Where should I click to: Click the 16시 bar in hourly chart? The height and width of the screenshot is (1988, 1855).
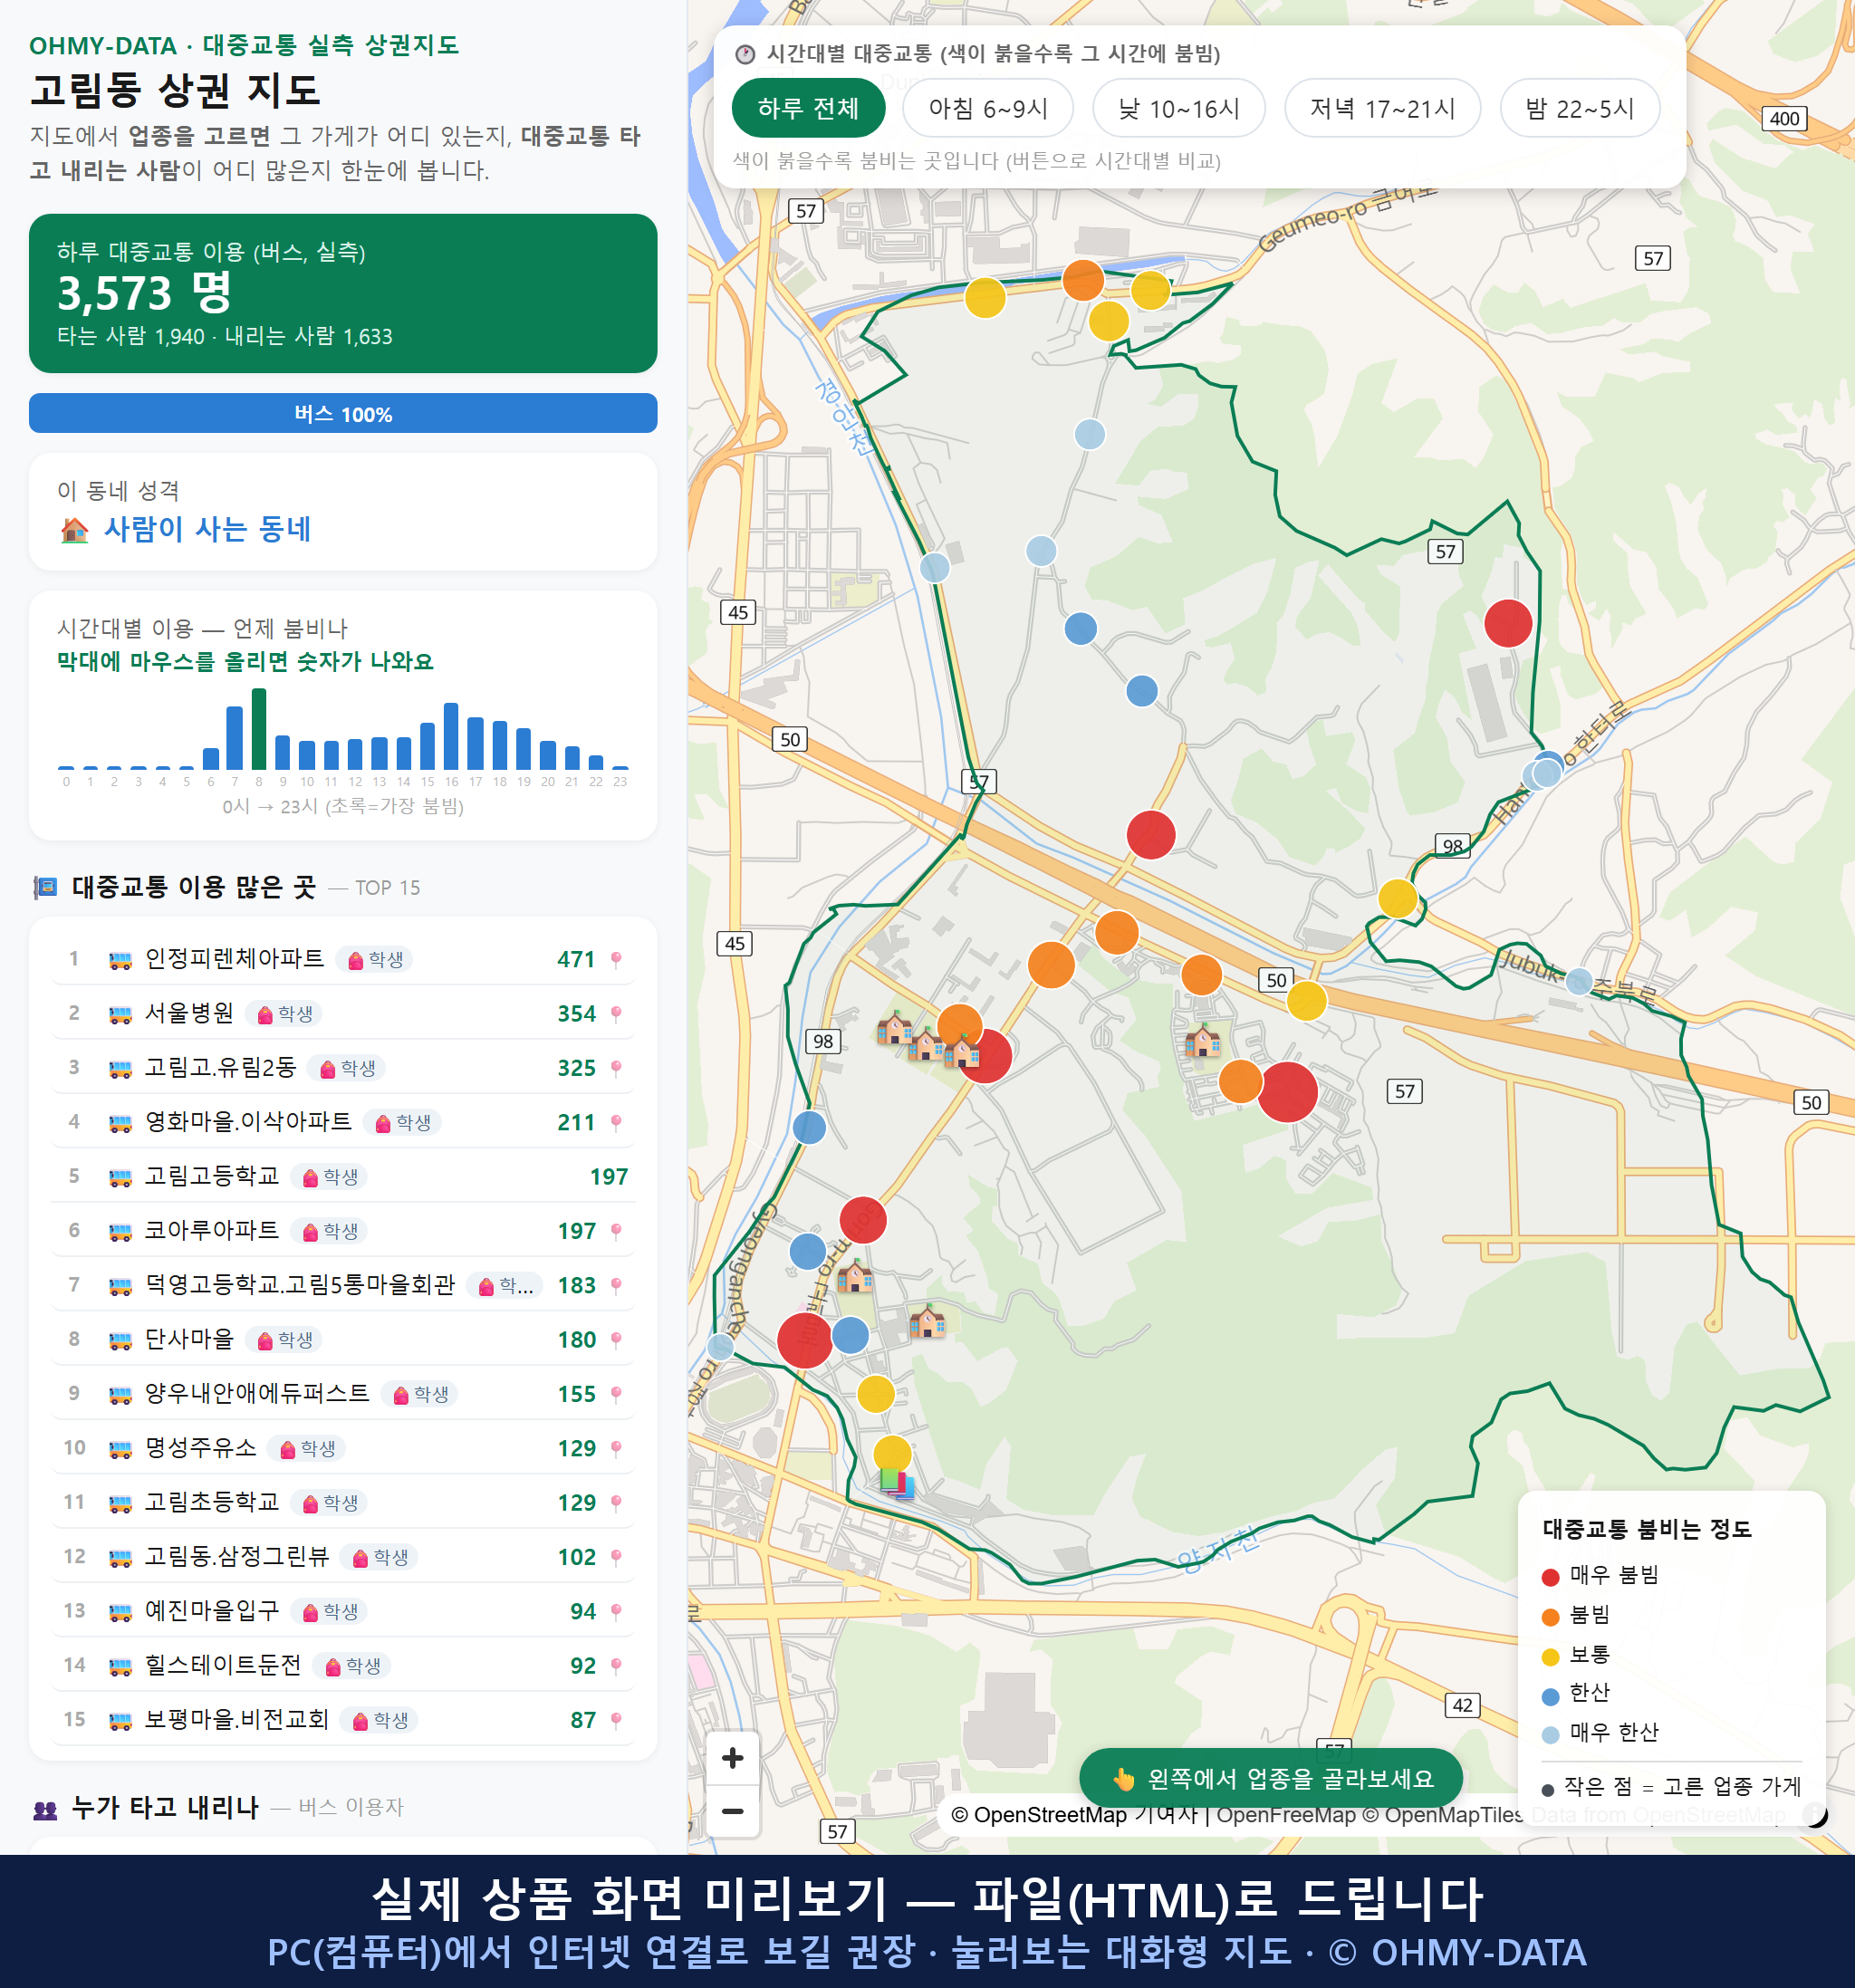pos(451,736)
